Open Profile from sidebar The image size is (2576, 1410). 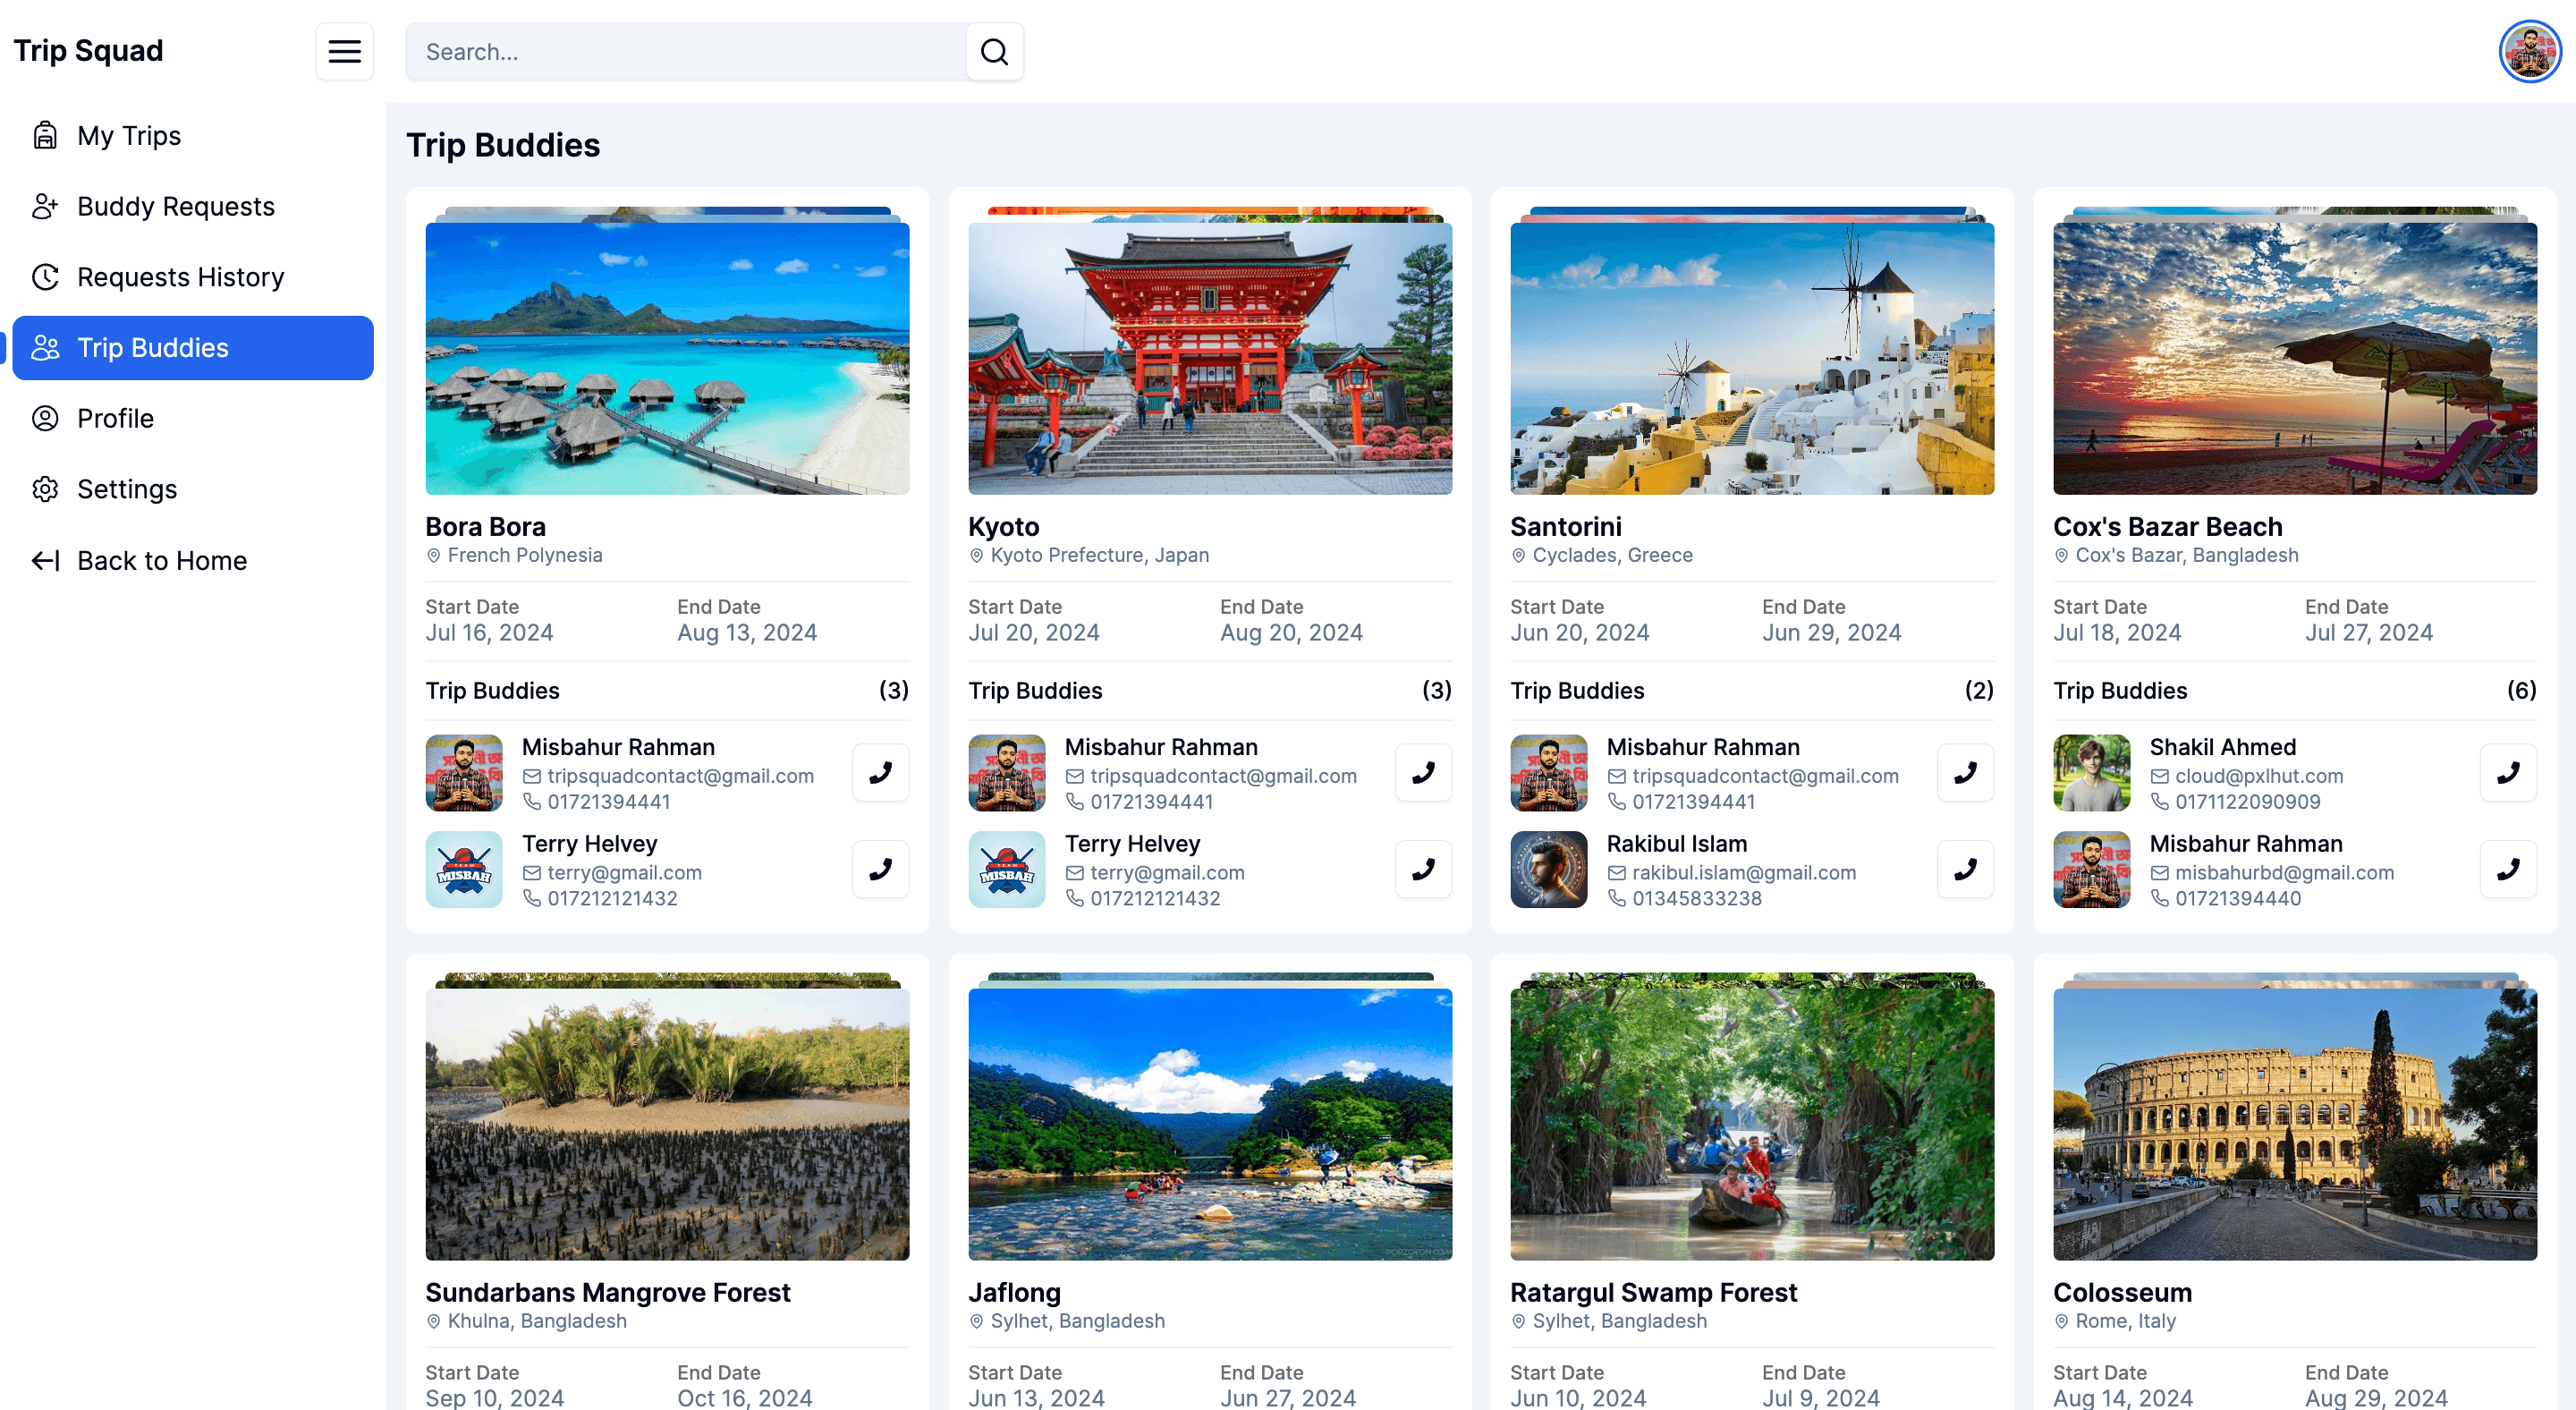(x=192, y=418)
